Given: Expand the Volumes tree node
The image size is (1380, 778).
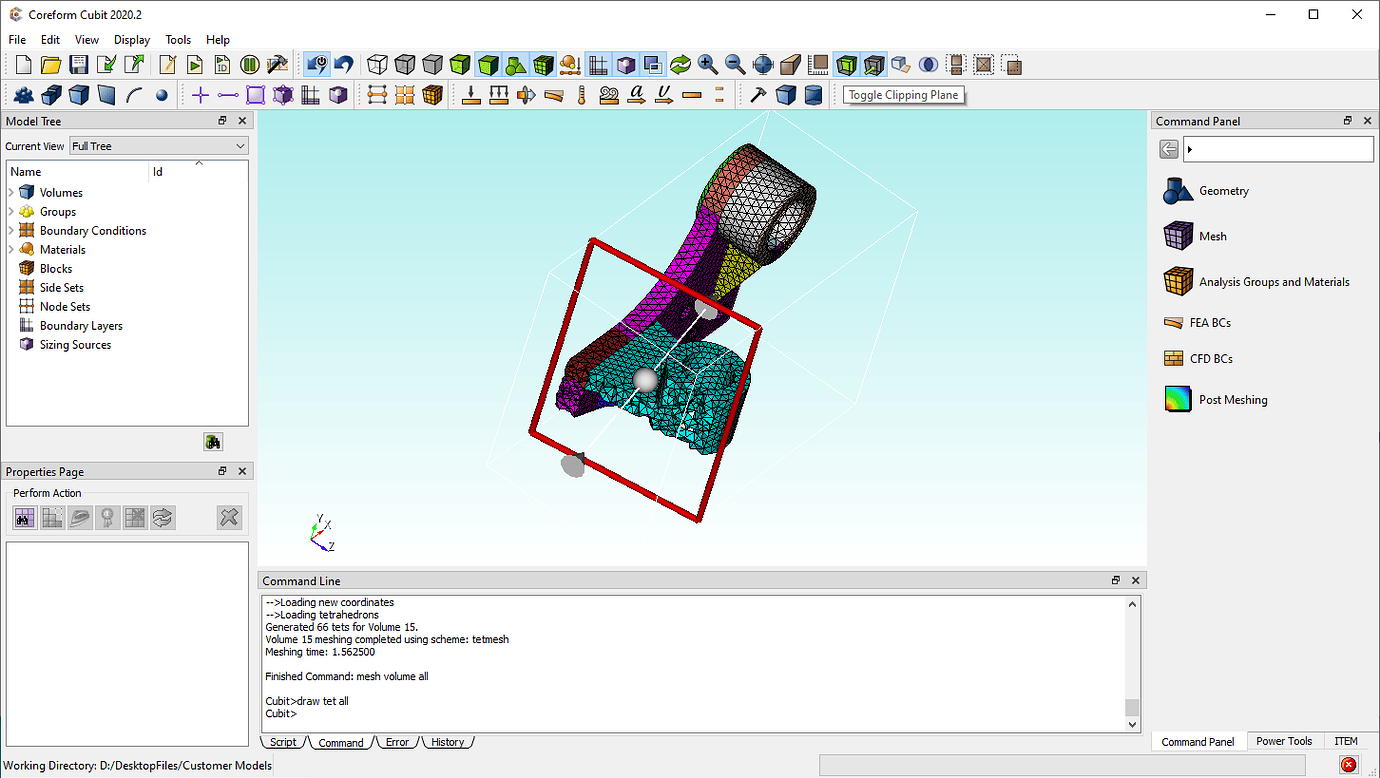Looking at the screenshot, I should coord(11,192).
